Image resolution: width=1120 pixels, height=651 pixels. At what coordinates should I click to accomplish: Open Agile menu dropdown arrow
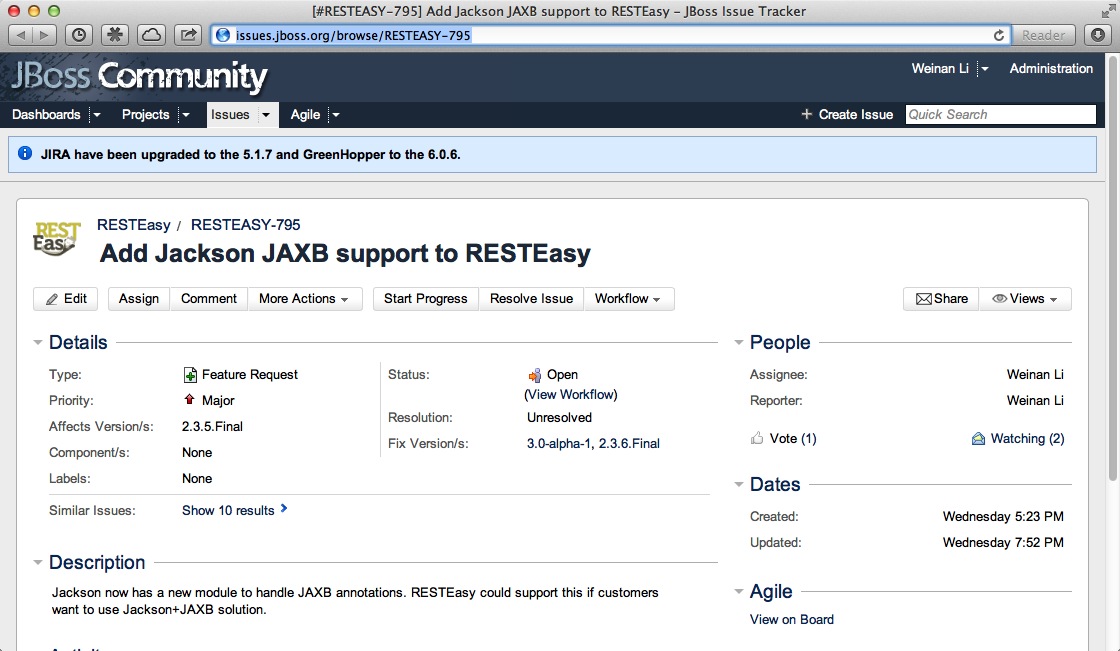click(335, 114)
